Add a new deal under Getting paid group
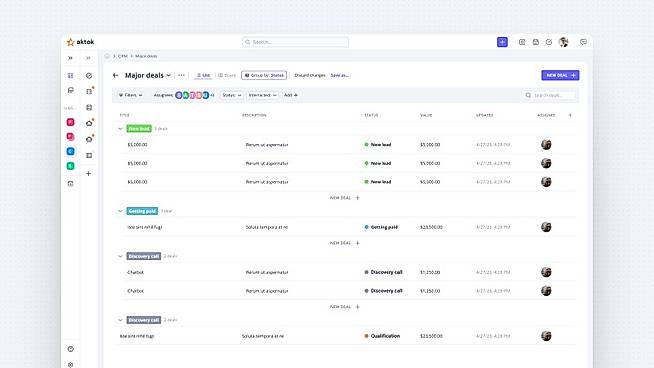 pos(345,243)
